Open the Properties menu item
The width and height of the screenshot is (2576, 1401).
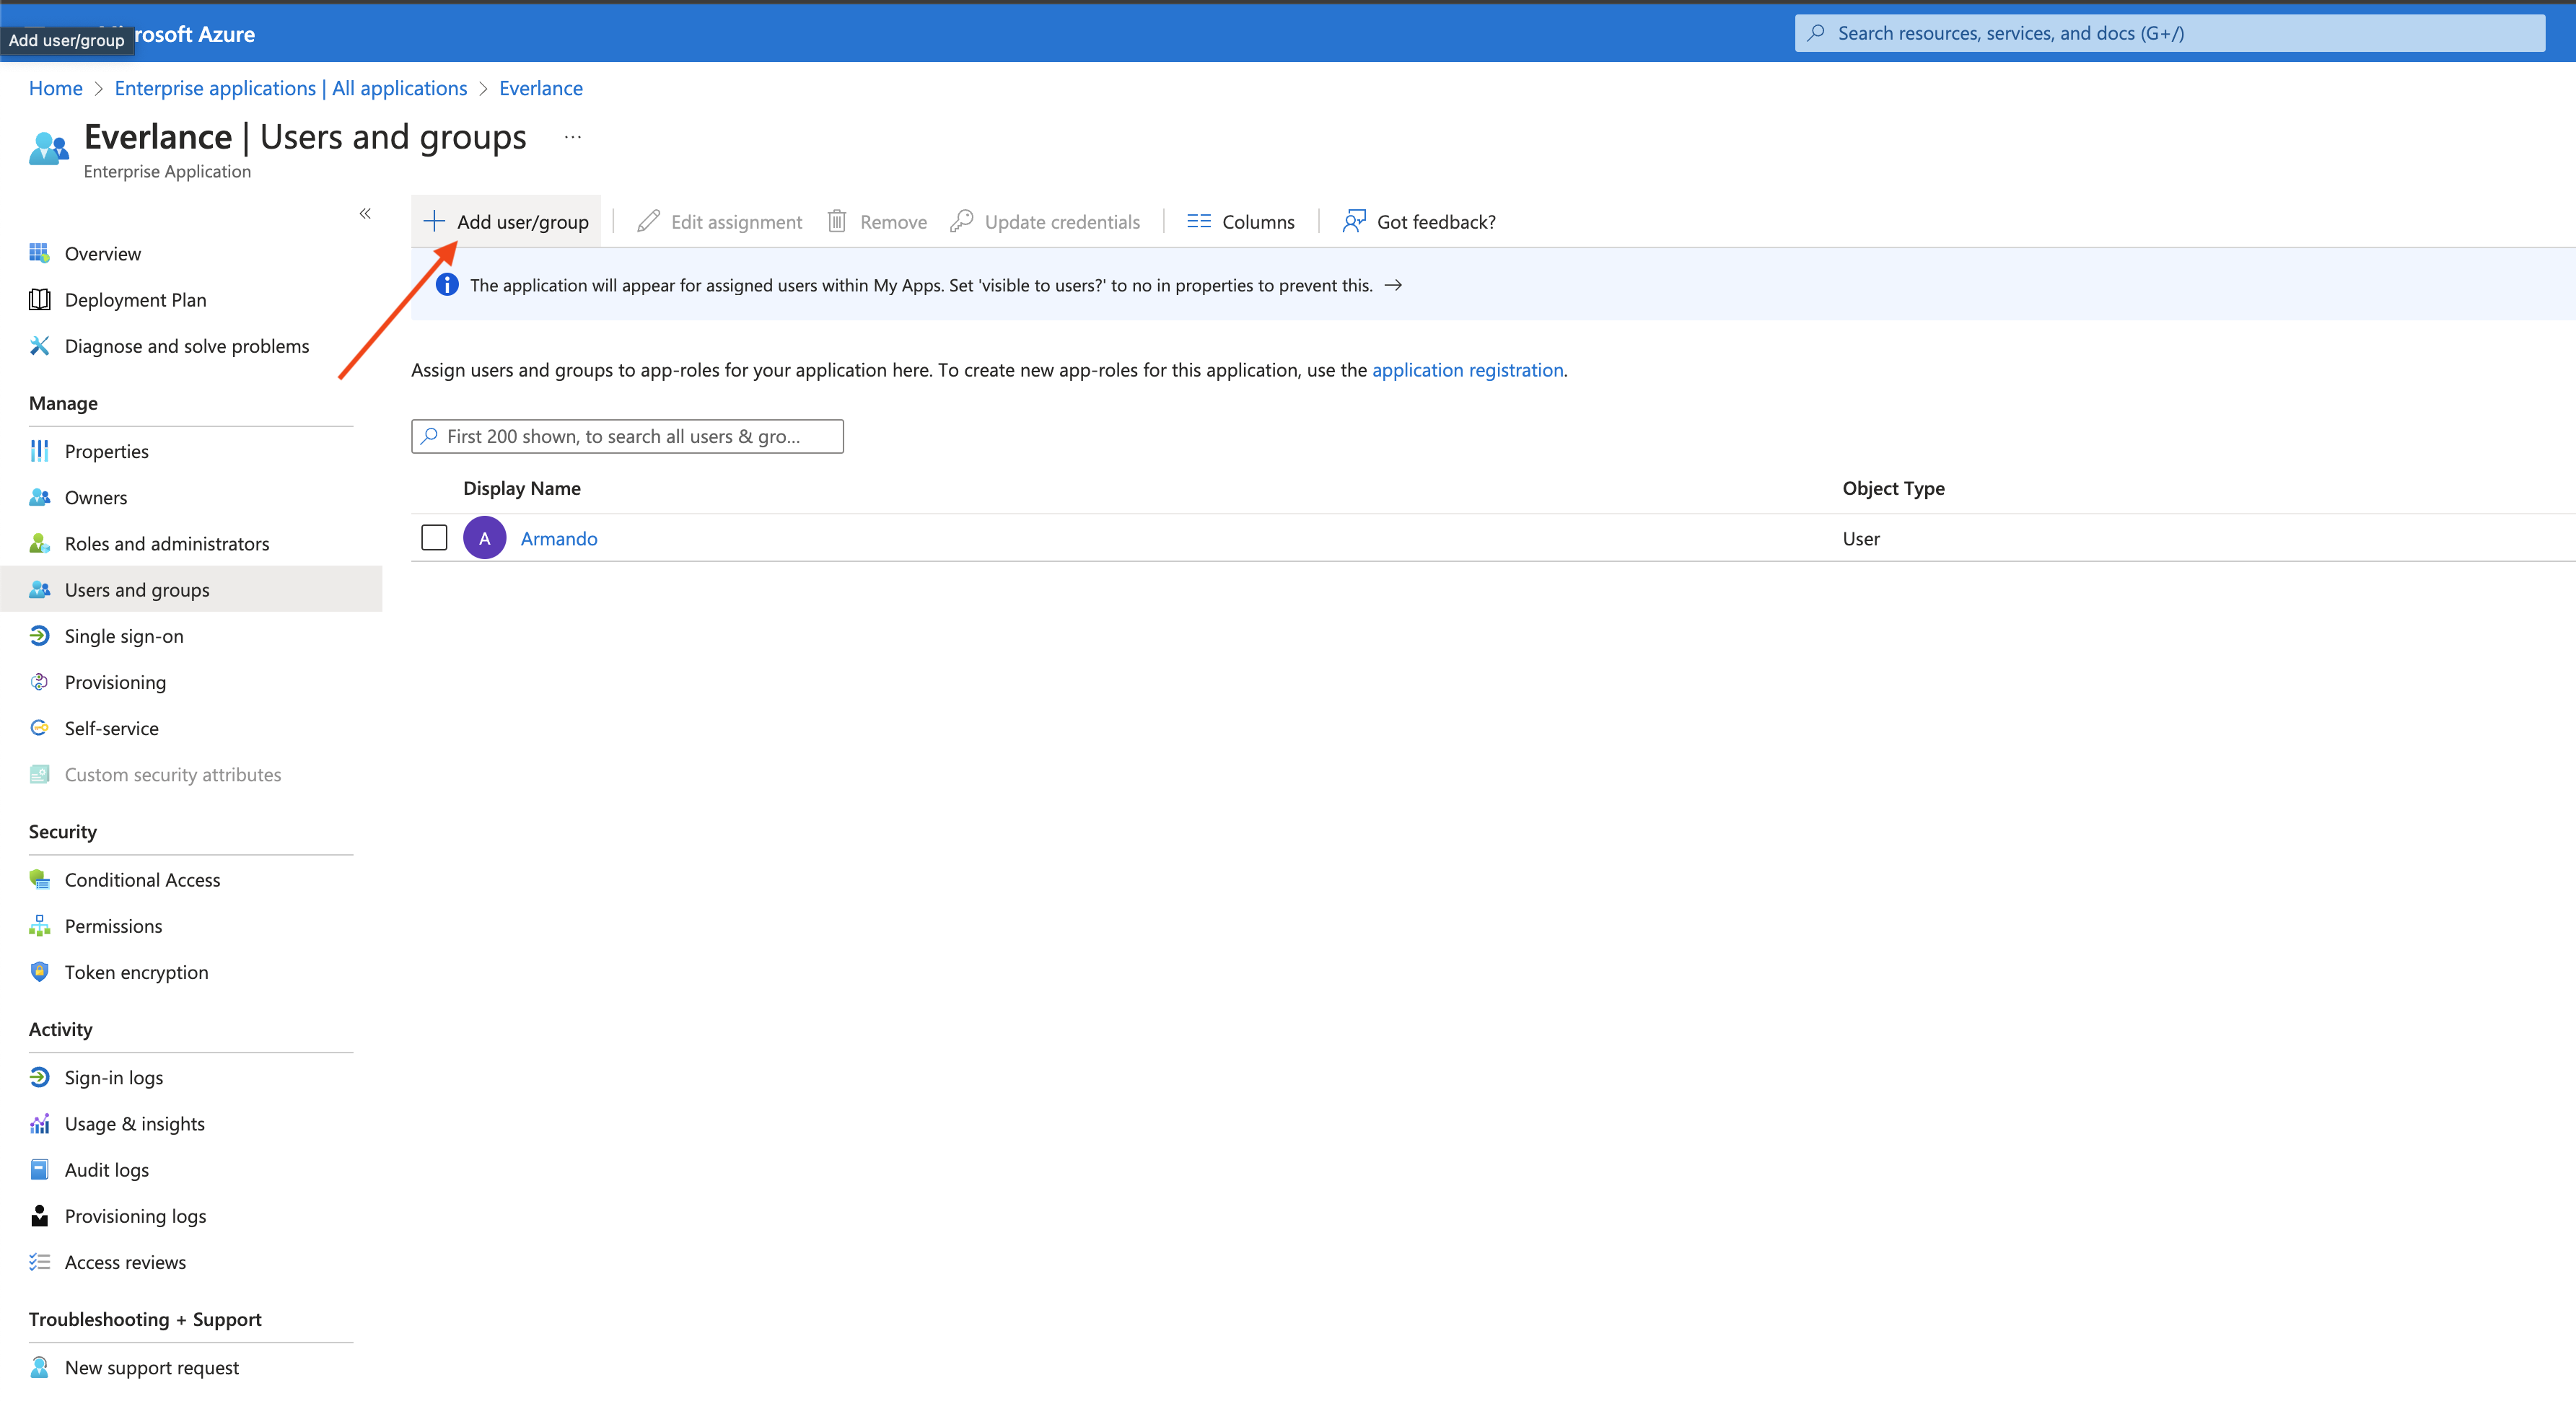(x=106, y=451)
